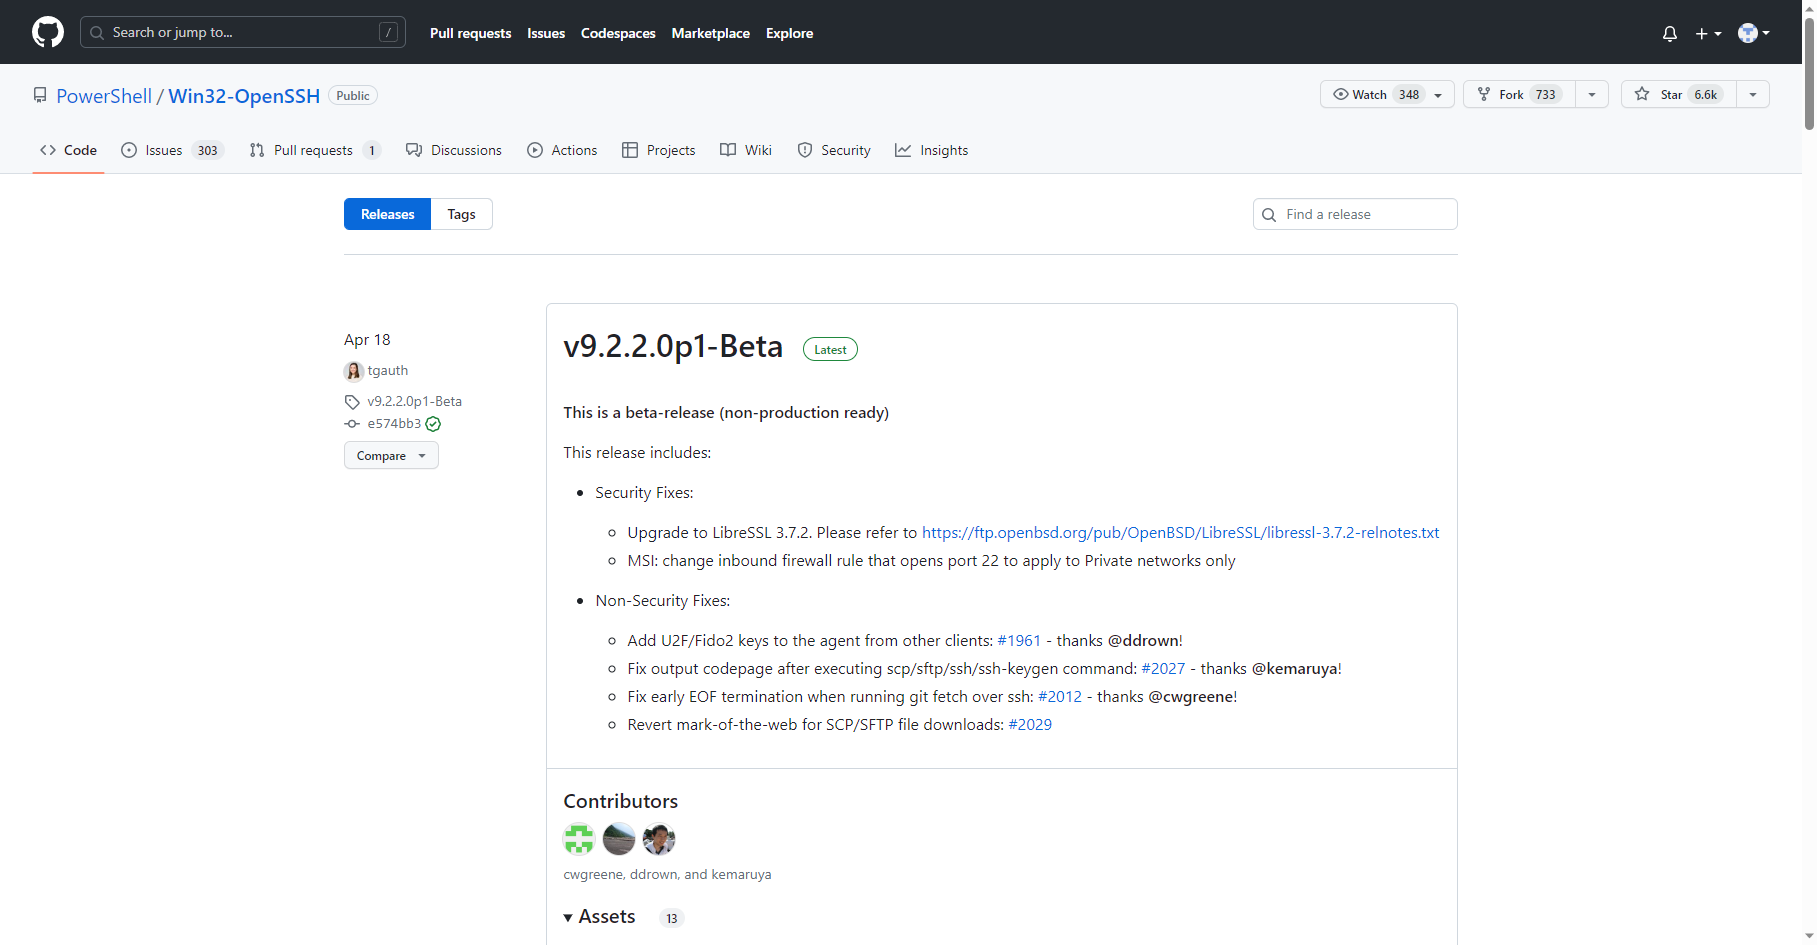Image resolution: width=1817 pixels, height=945 pixels.
Task: Open the Win32-OpenSSH repository link
Action: pos(244,96)
